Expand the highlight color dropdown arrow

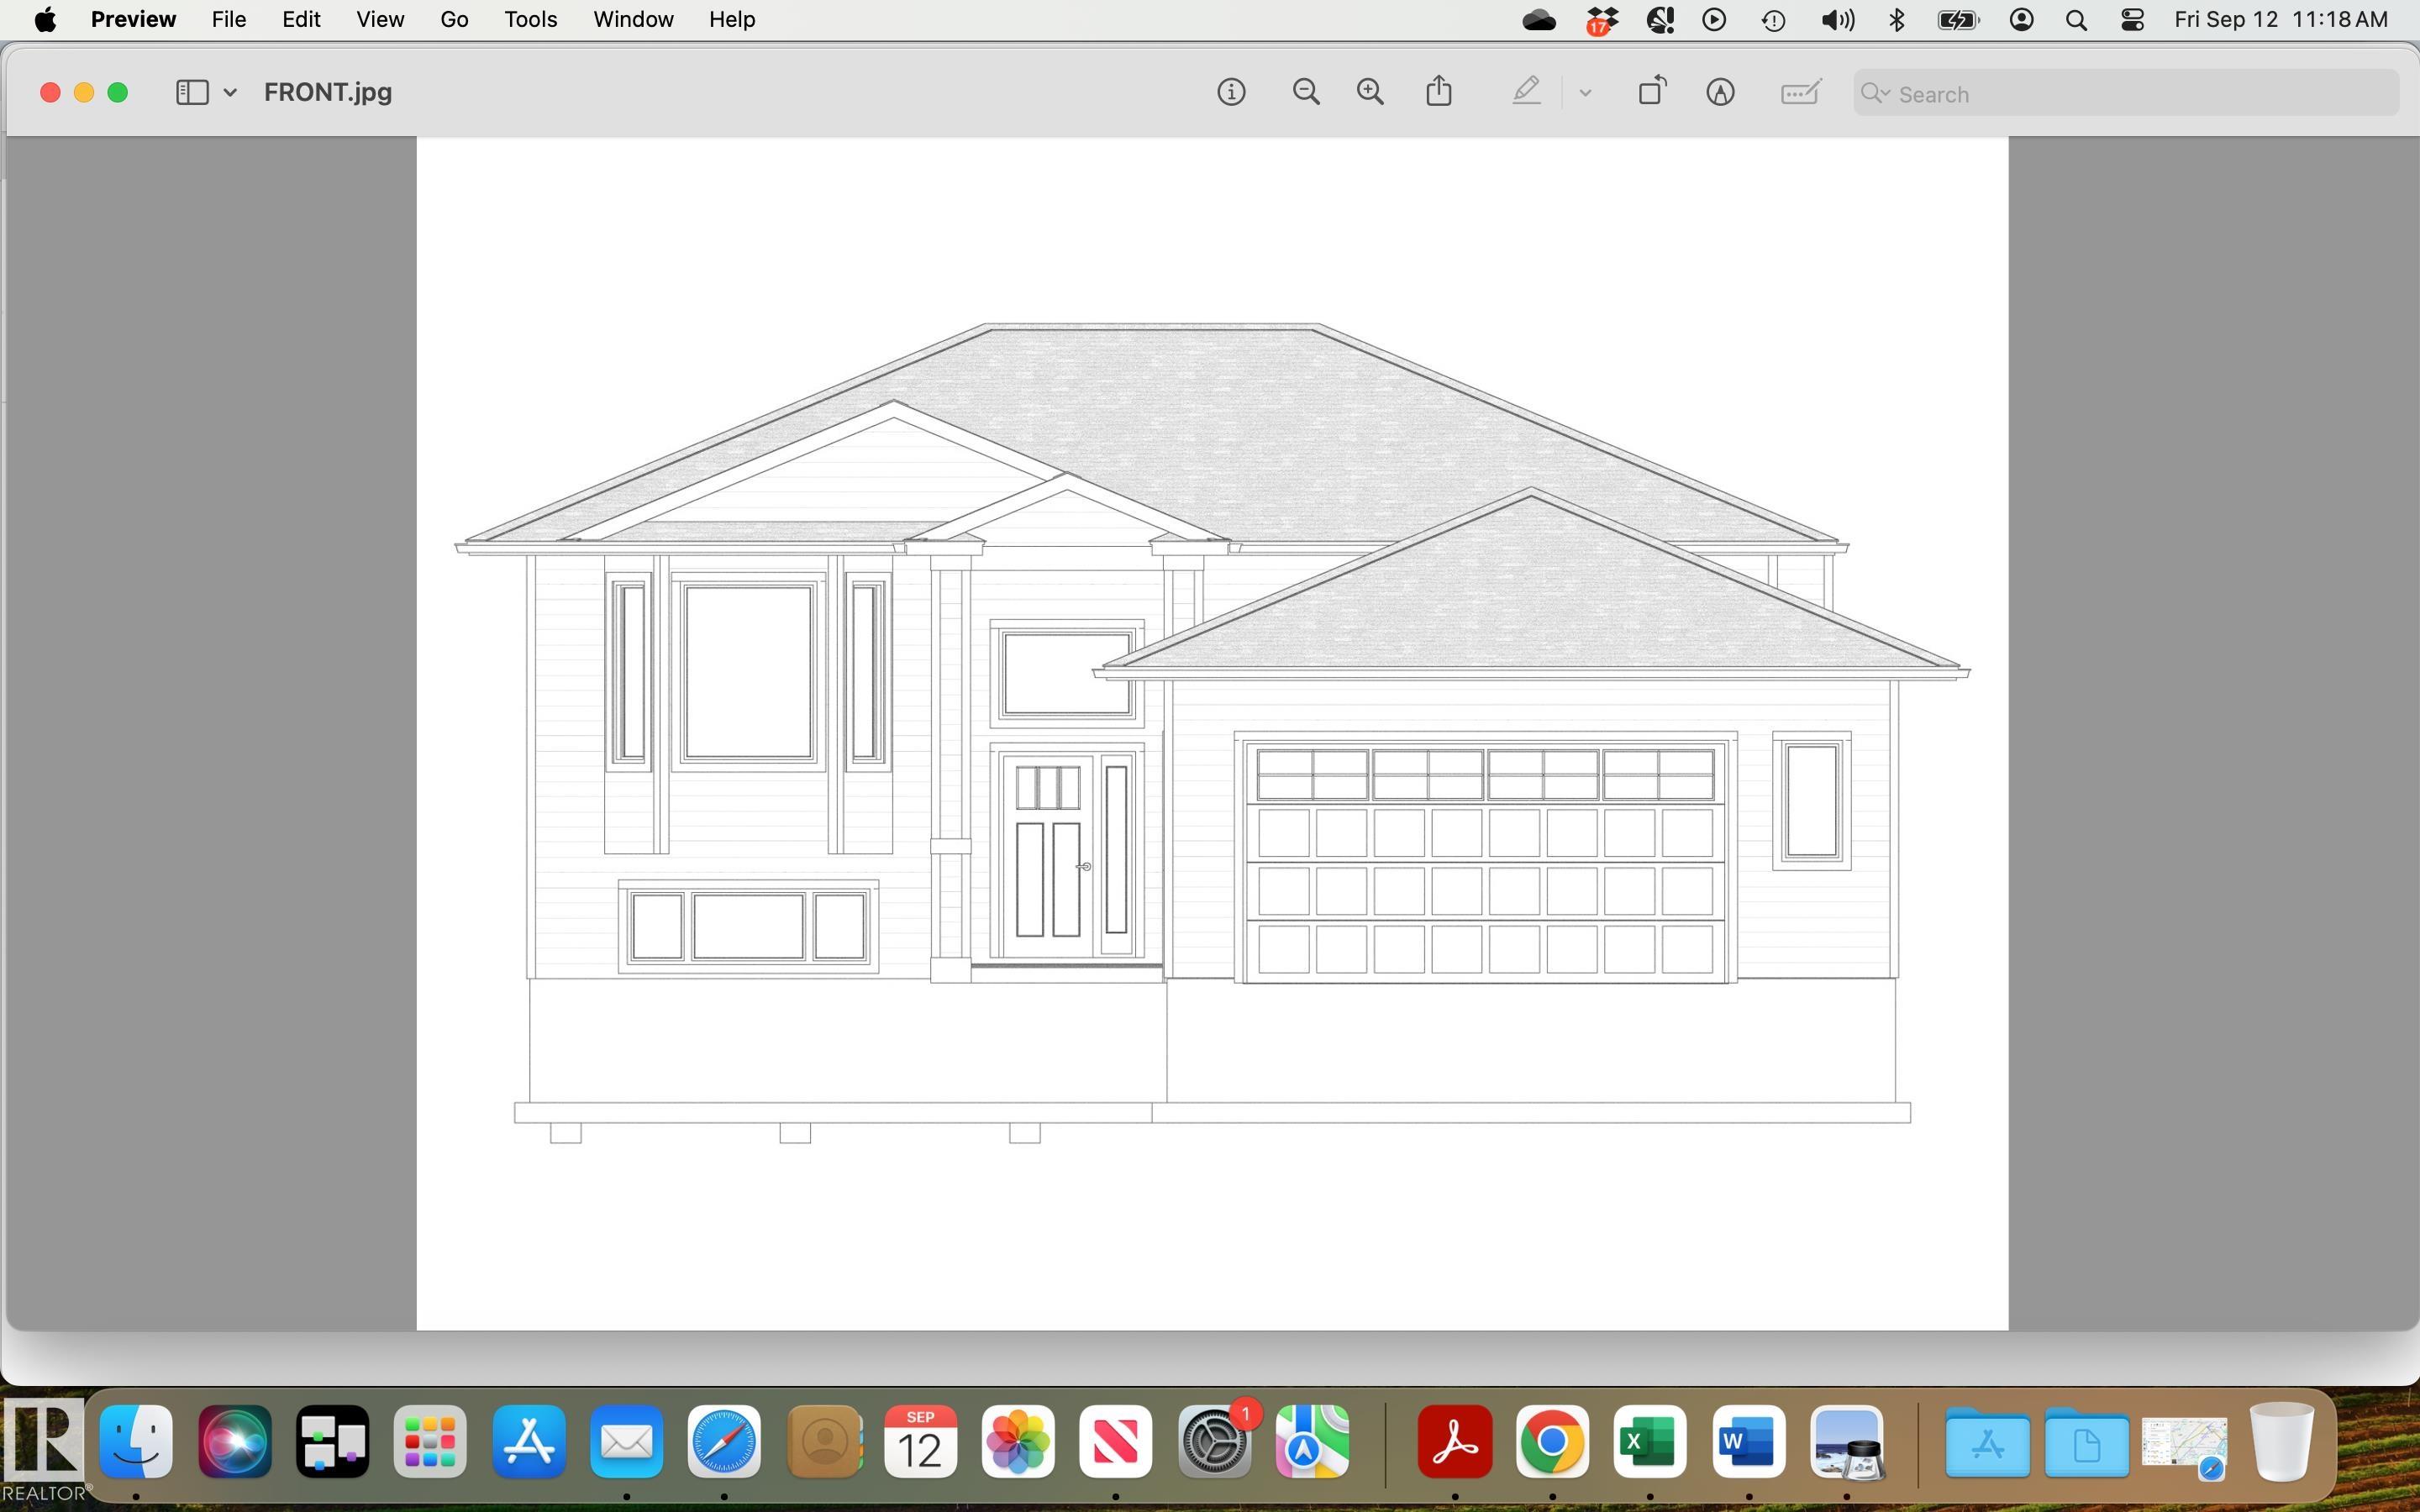1585,93
